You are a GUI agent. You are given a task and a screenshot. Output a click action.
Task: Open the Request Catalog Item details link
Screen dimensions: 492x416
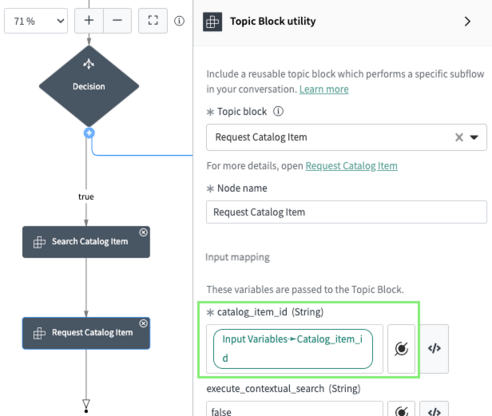(x=351, y=166)
